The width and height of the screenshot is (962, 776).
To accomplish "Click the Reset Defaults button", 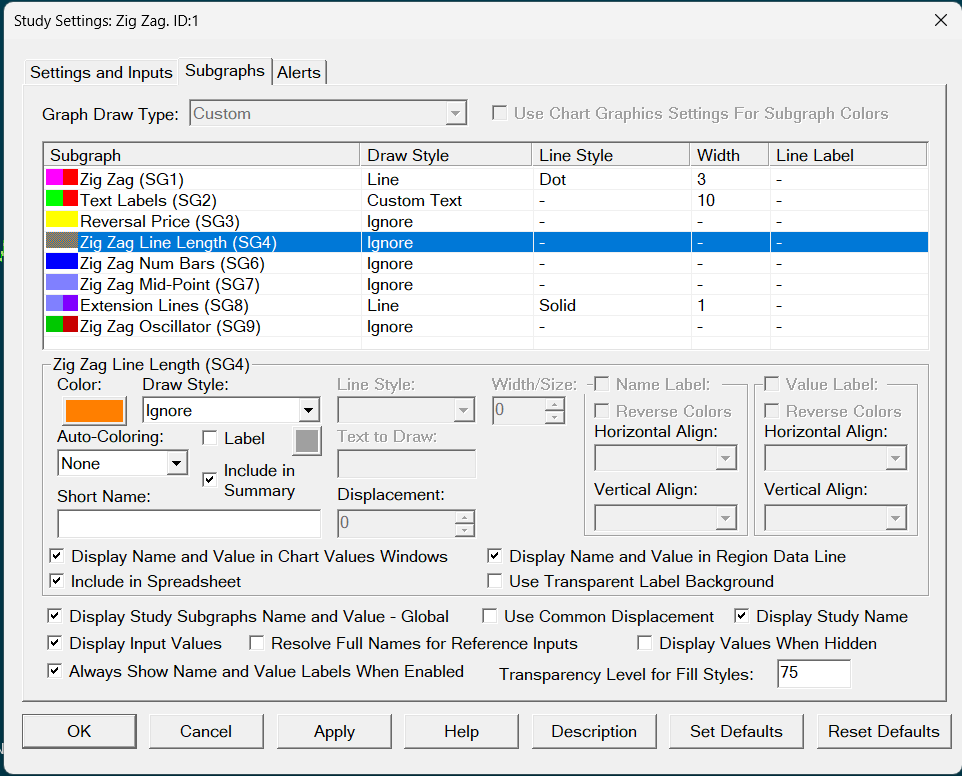I will pyautogui.click(x=883, y=731).
